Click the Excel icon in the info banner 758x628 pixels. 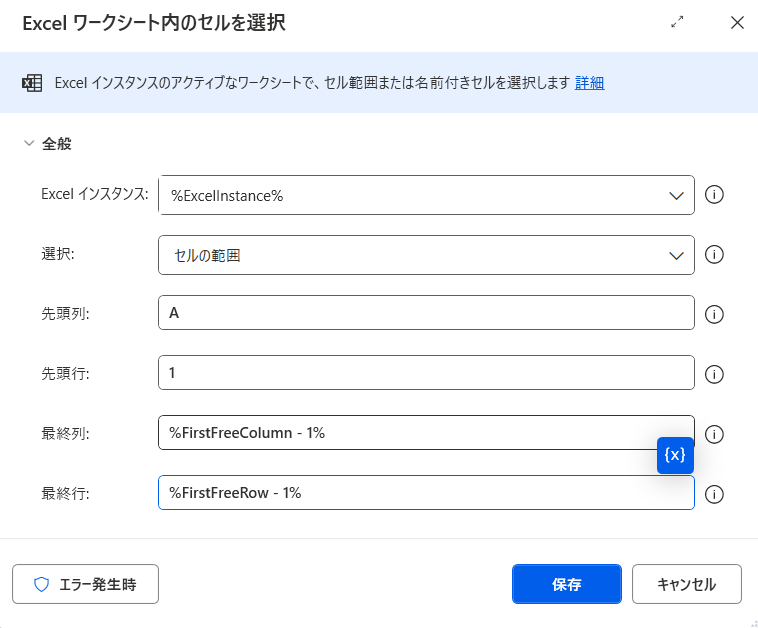tap(32, 83)
